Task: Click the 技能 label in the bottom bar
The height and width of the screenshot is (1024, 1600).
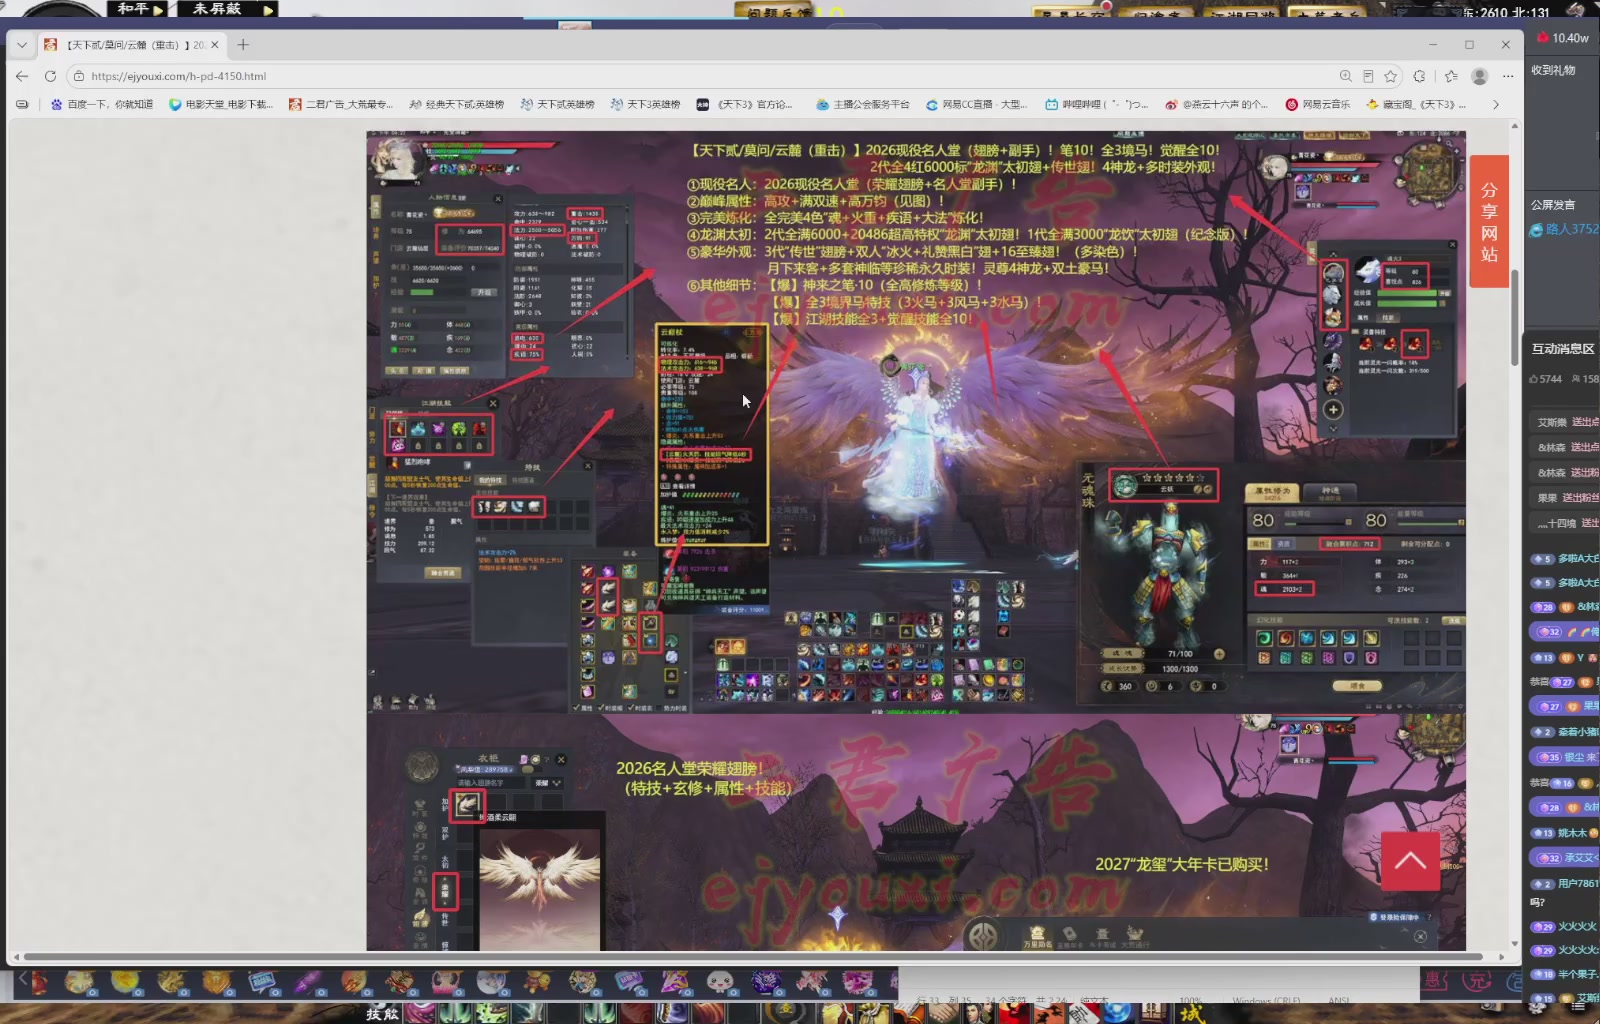Action: (x=382, y=1013)
